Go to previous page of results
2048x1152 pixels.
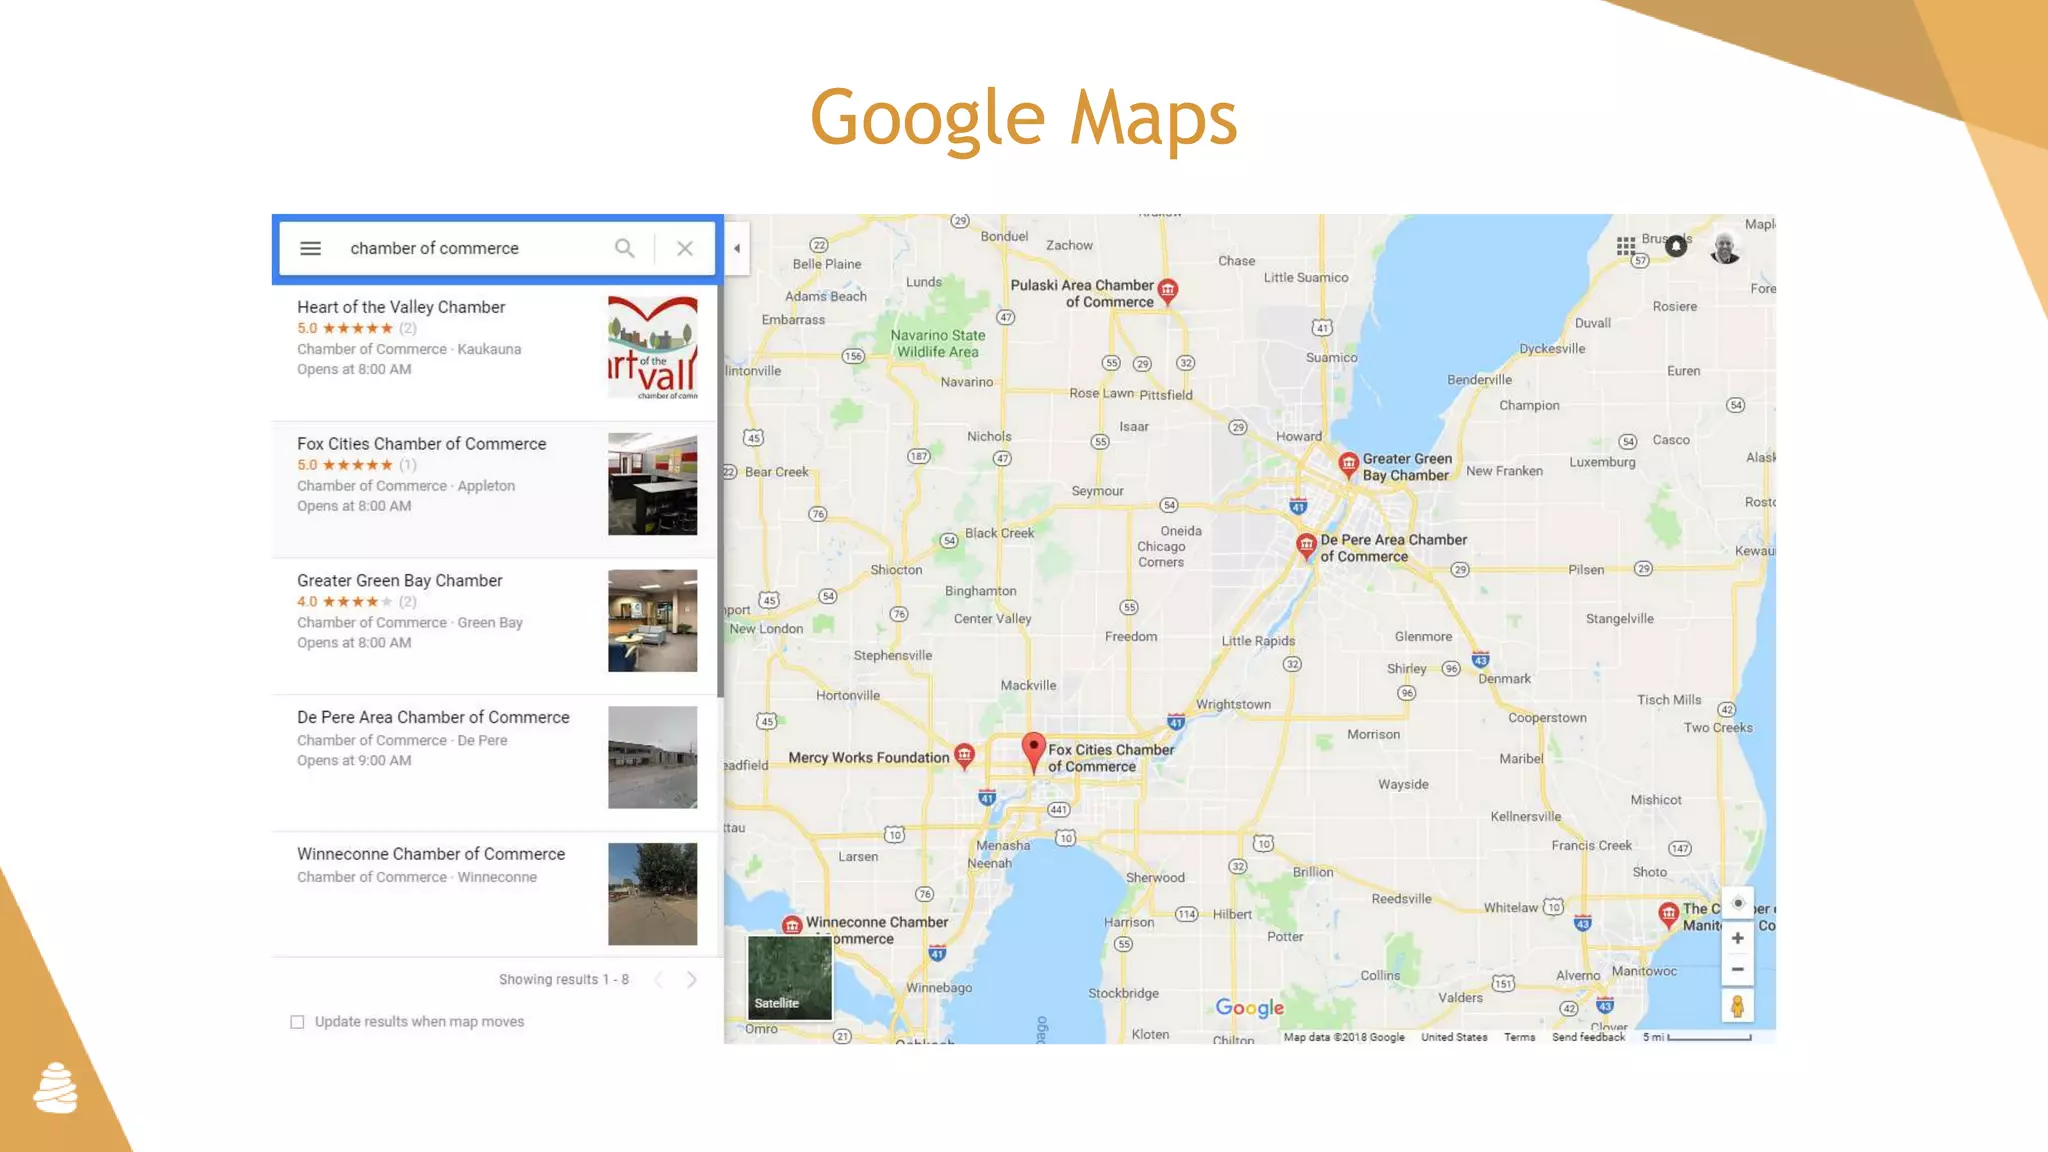point(658,979)
